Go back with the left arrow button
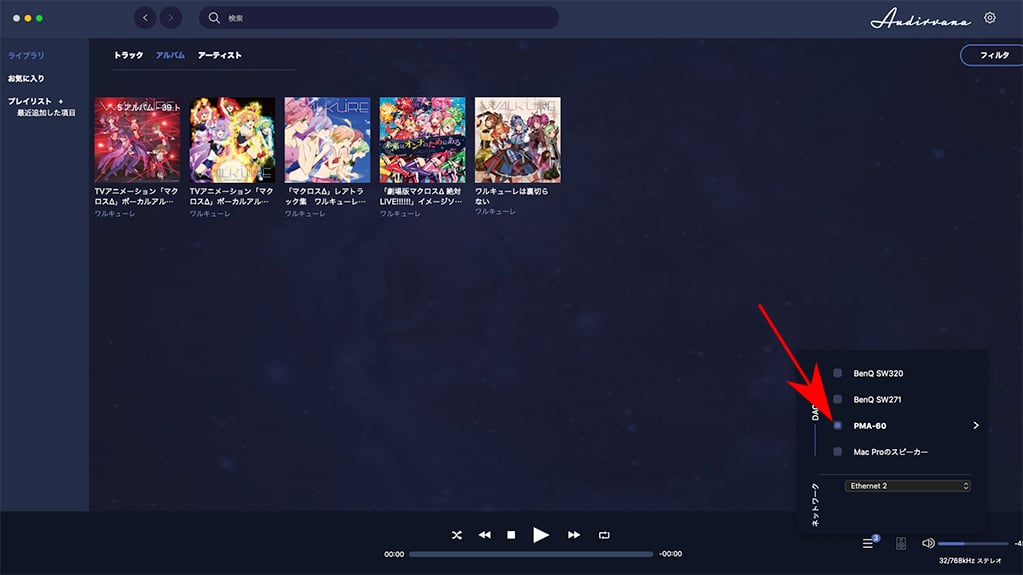The image size is (1023, 575). click(x=145, y=18)
